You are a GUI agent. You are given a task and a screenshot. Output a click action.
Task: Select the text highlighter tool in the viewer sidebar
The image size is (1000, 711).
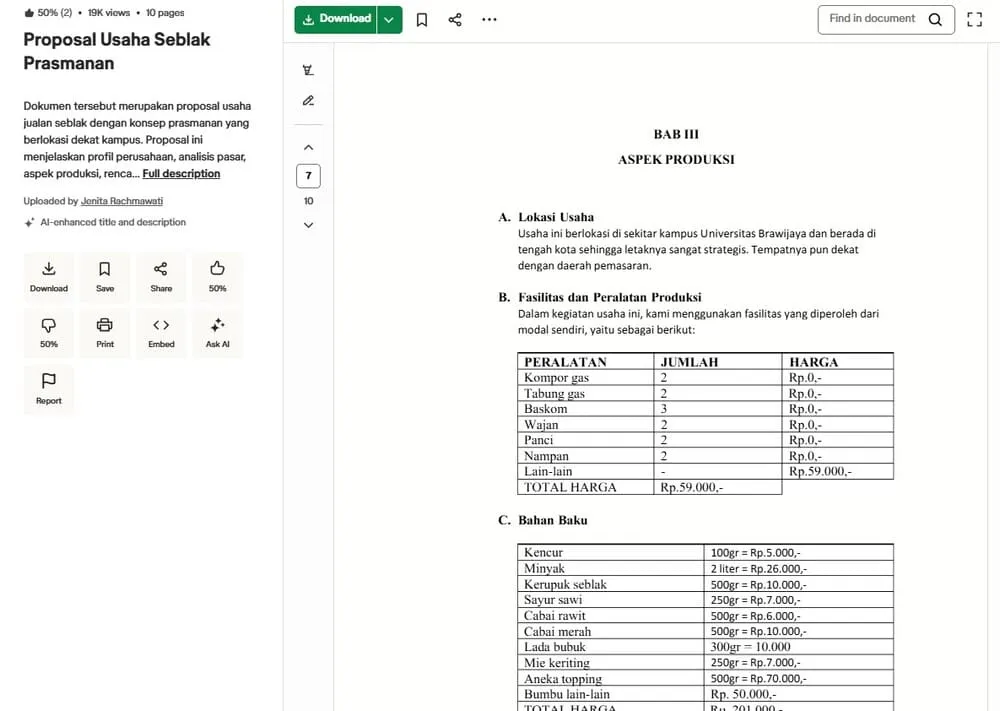308,69
